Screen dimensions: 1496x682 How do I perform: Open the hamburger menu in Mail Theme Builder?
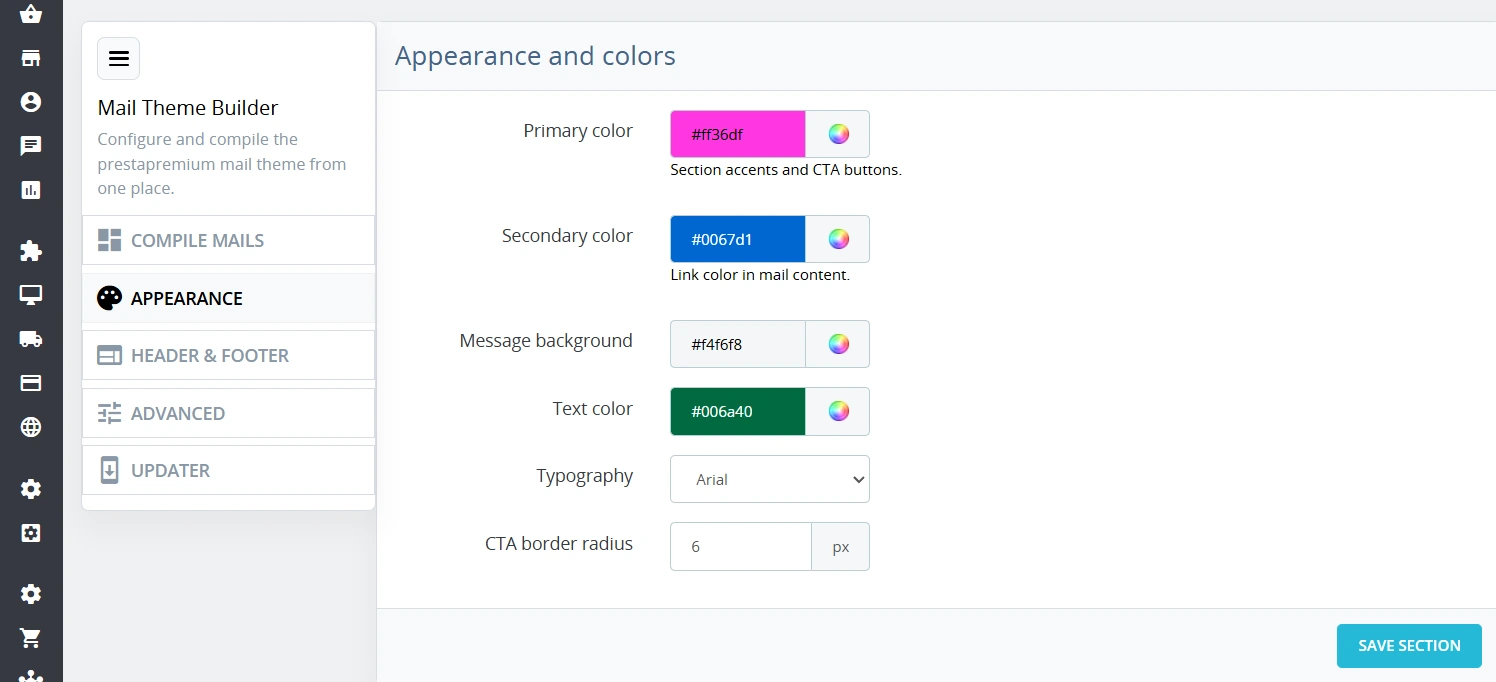click(x=118, y=58)
